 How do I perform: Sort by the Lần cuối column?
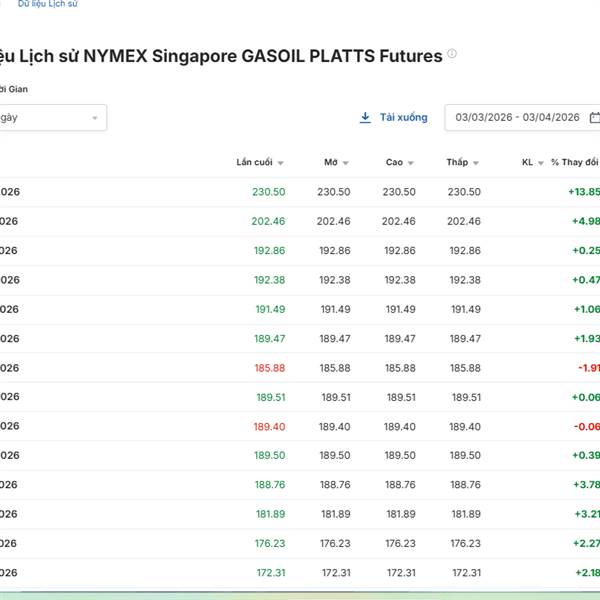(259, 162)
